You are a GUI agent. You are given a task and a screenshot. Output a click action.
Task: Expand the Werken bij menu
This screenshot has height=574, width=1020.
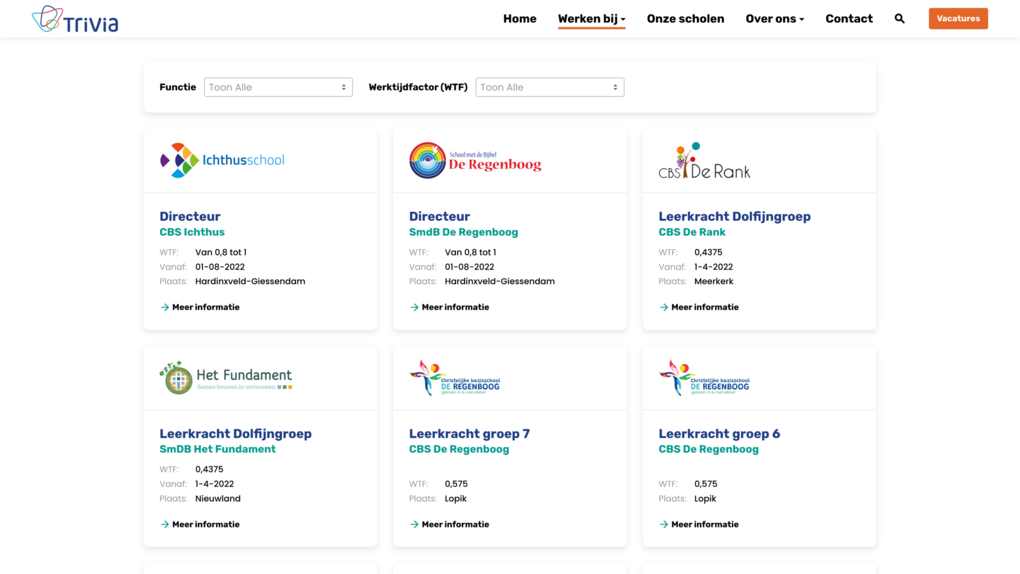pos(591,19)
